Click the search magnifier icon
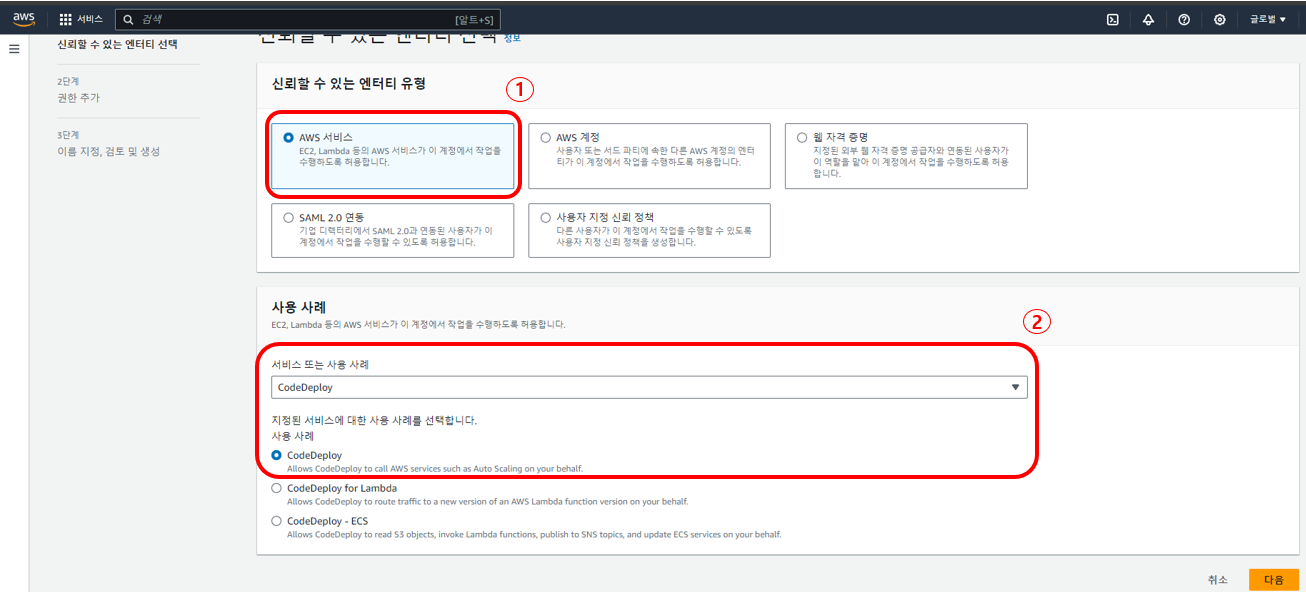The width and height of the screenshot is (1306, 592). click(x=128, y=19)
